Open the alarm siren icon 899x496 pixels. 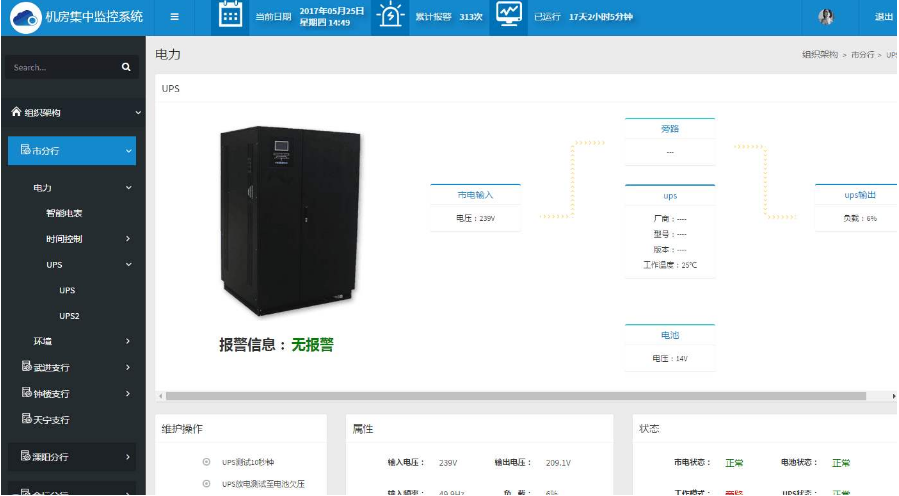(389, 17)
